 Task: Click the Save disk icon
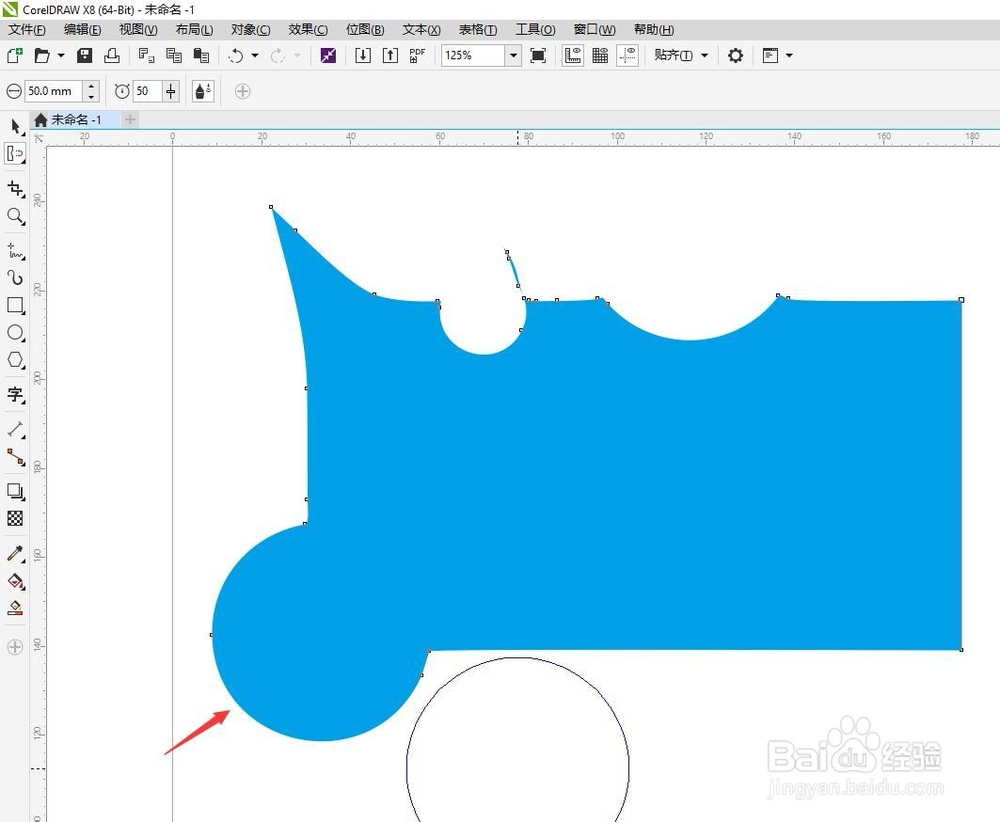point(84,55)
